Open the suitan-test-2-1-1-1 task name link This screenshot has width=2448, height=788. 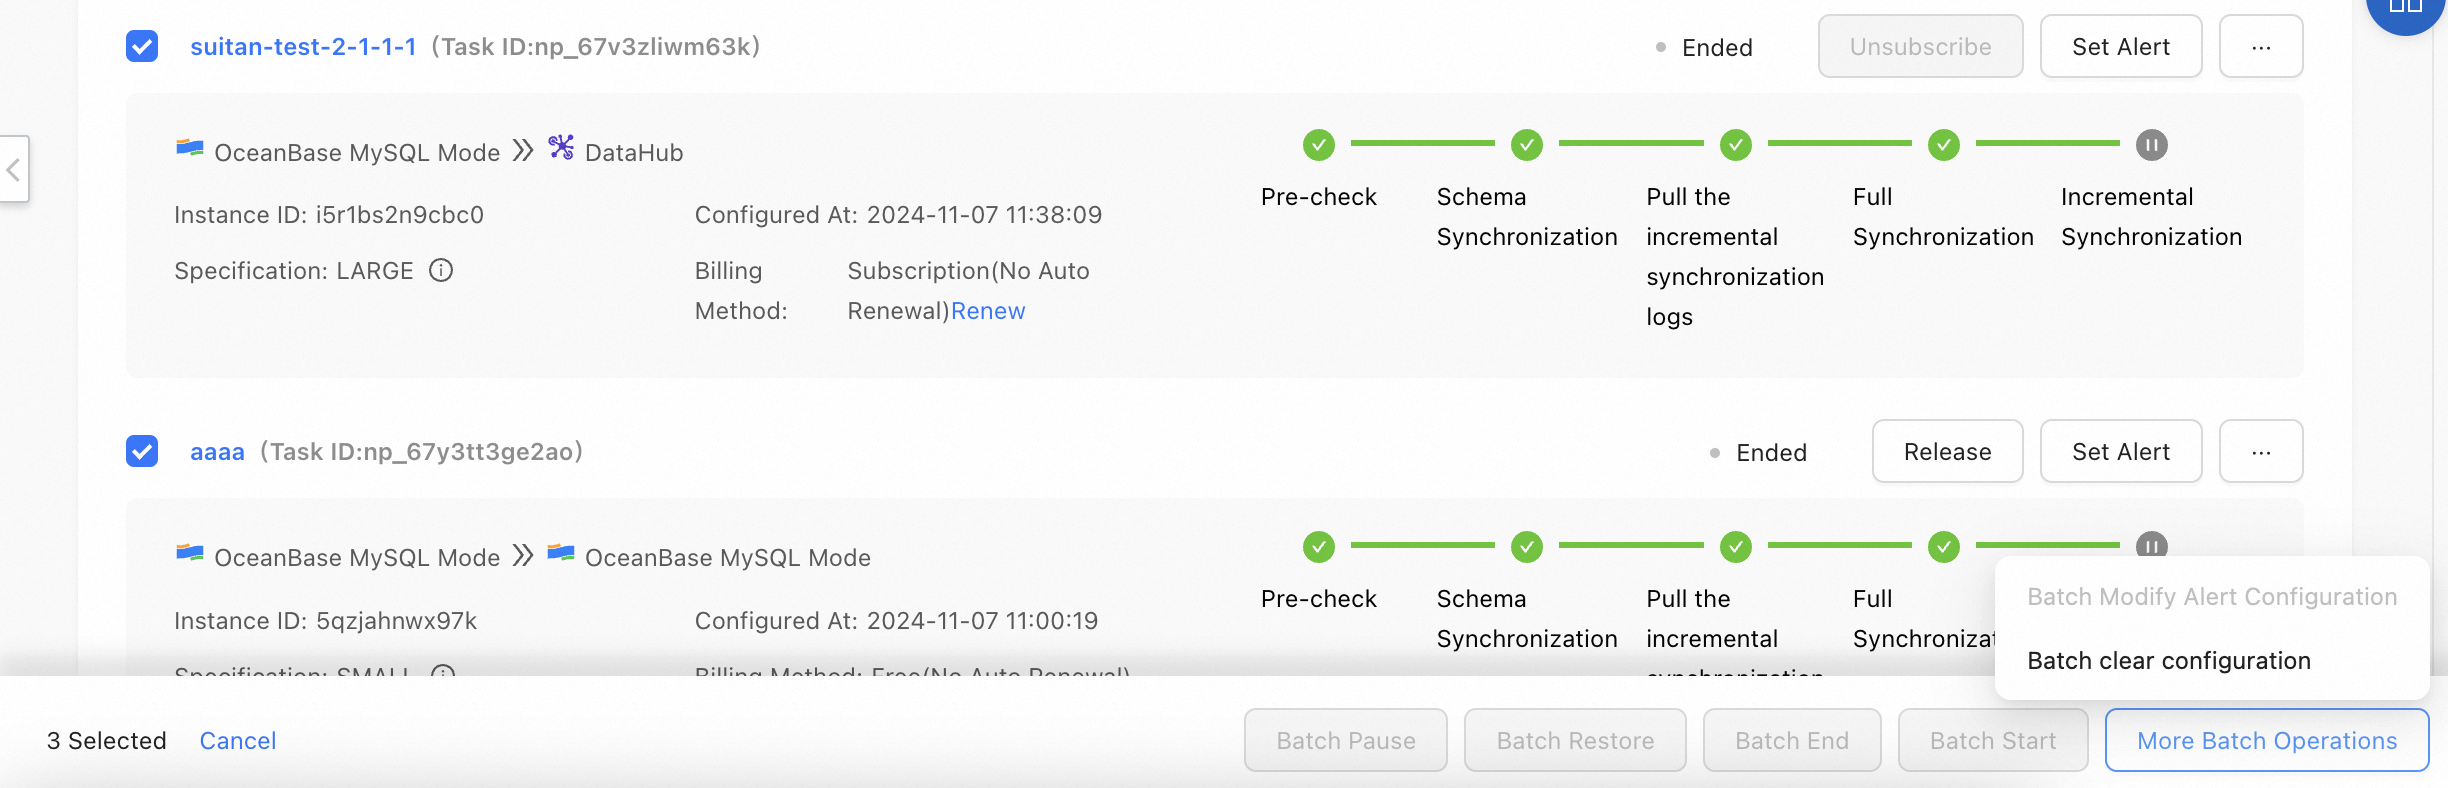303,47
